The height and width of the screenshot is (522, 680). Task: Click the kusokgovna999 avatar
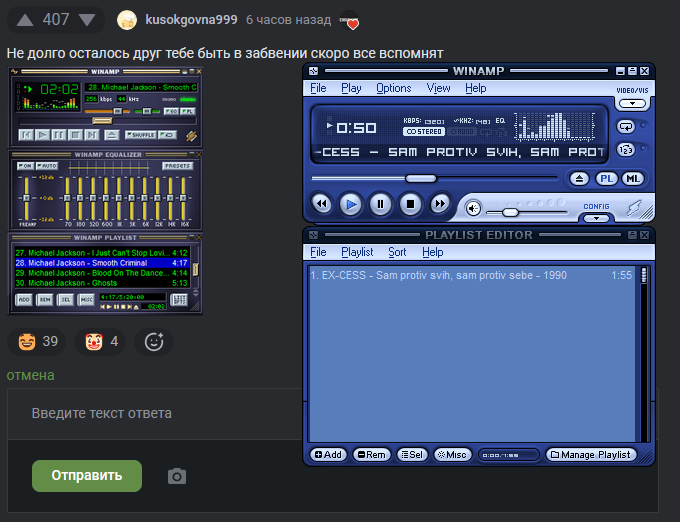127,20
